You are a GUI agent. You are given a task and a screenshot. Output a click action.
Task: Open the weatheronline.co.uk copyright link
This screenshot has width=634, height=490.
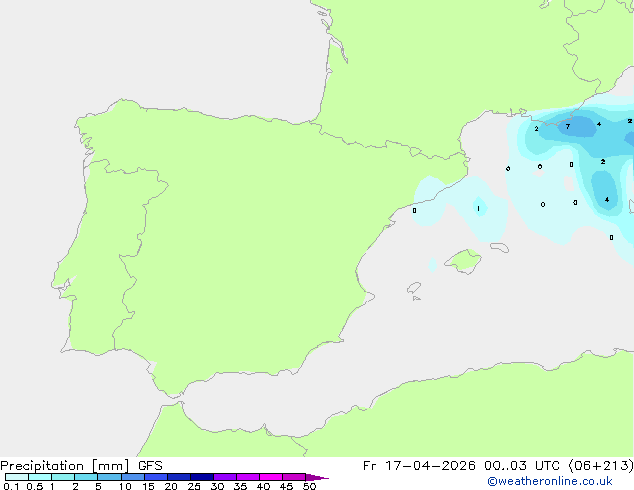pyautogui.click(x=550, y=481)
